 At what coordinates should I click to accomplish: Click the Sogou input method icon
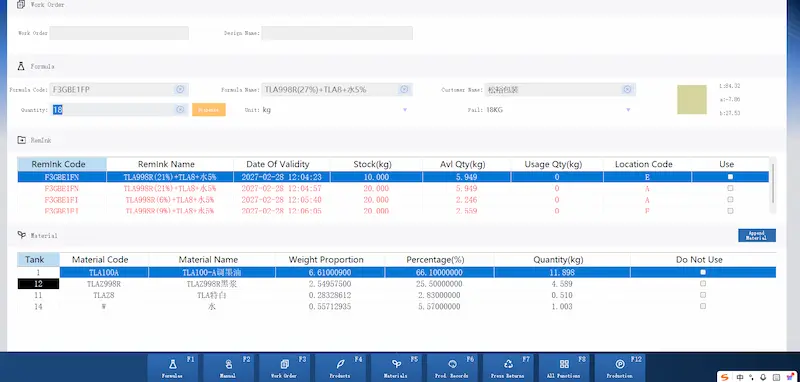coord(724,377)
